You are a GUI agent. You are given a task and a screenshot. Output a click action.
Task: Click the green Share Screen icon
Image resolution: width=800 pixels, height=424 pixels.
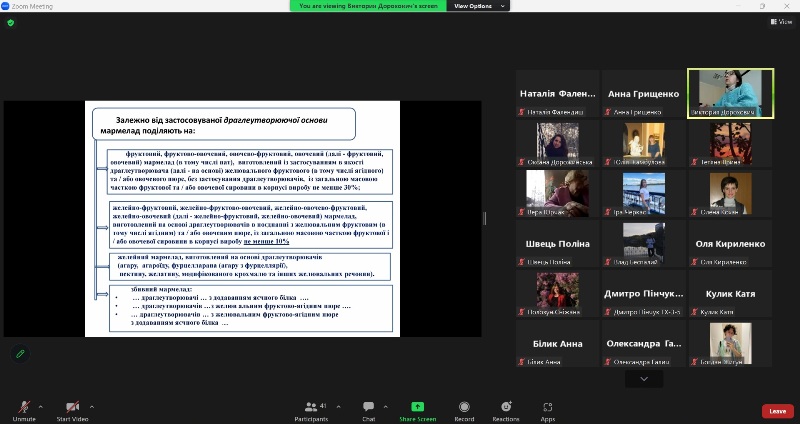pyautogui.click(x=417, y=407)
